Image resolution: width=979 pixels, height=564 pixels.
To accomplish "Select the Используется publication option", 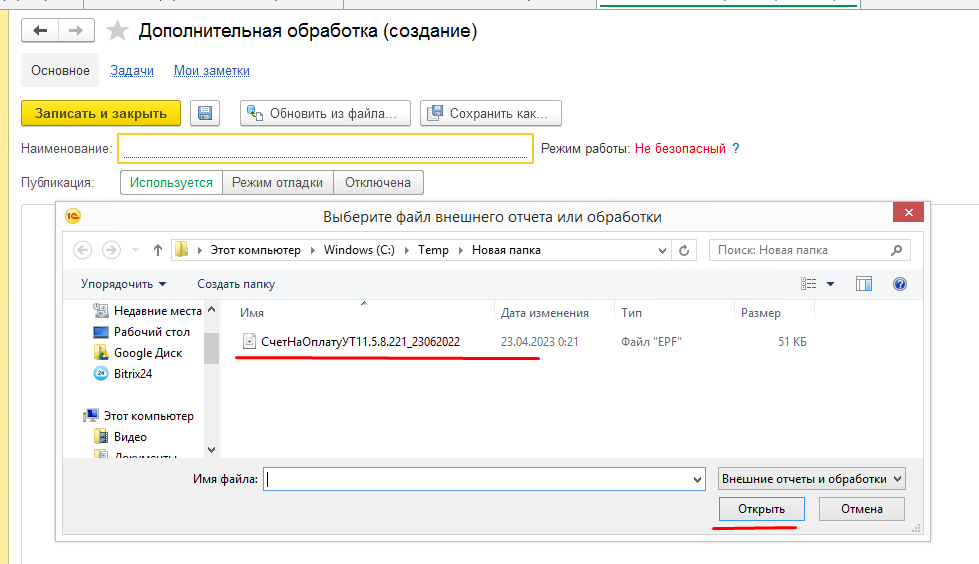I will click(171, 183).
